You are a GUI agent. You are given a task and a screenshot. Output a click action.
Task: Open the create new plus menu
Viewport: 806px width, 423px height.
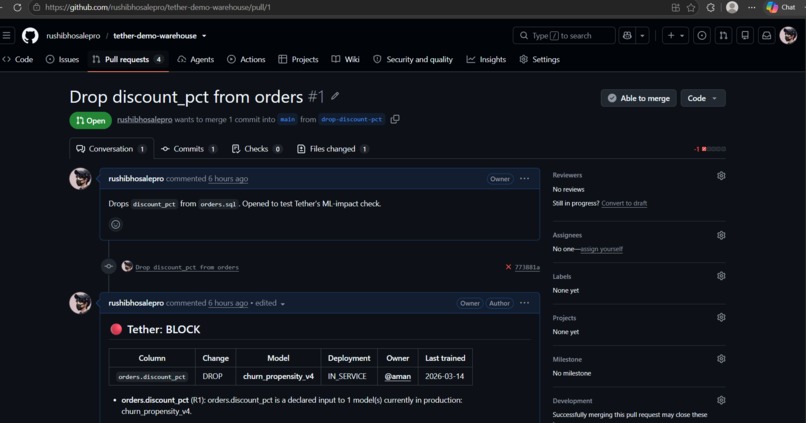click(x=675, y=35)
